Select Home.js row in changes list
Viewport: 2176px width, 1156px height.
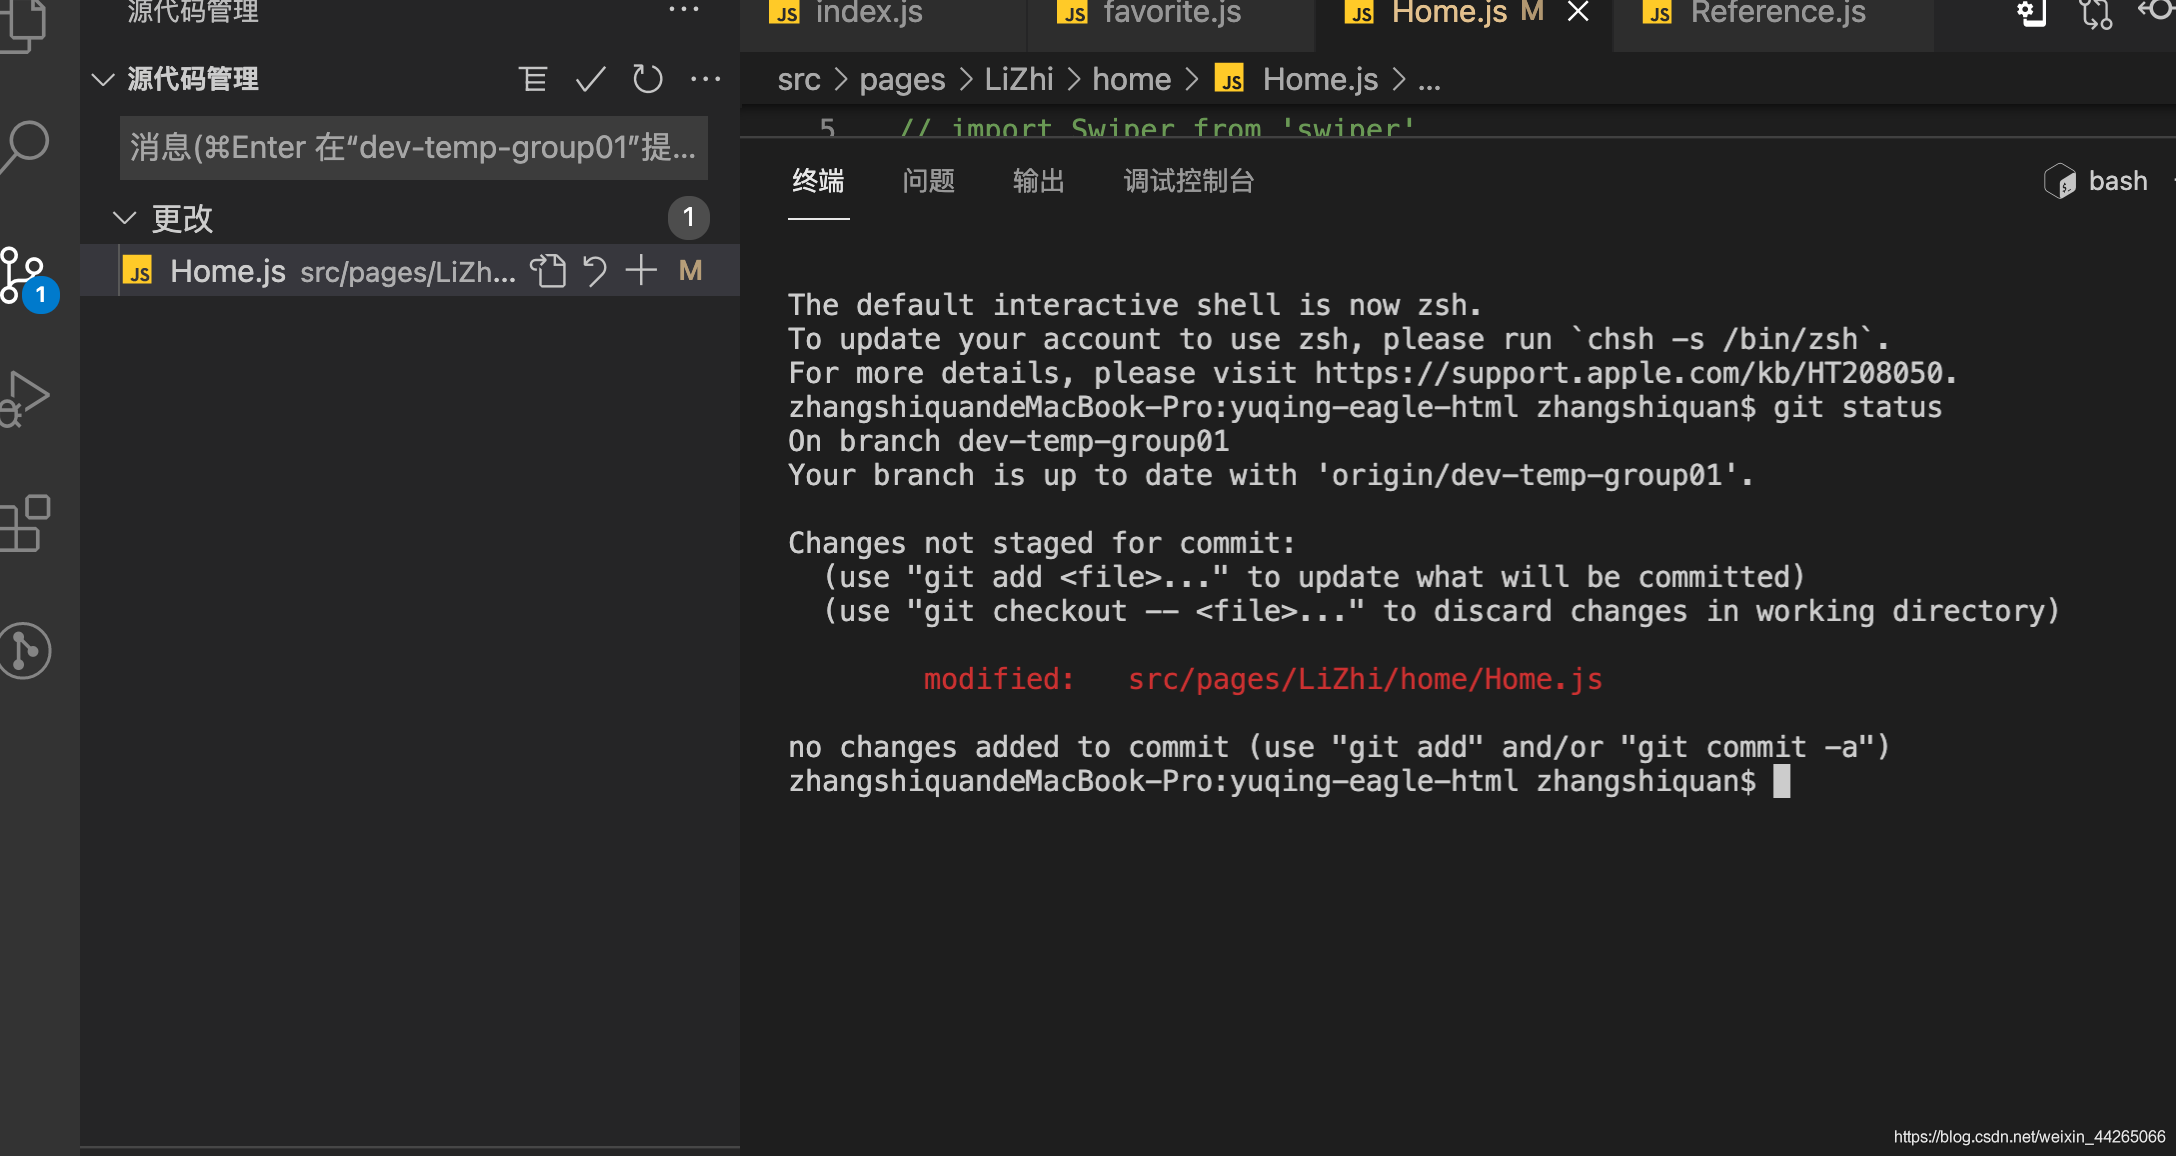(x=410, y=271)
